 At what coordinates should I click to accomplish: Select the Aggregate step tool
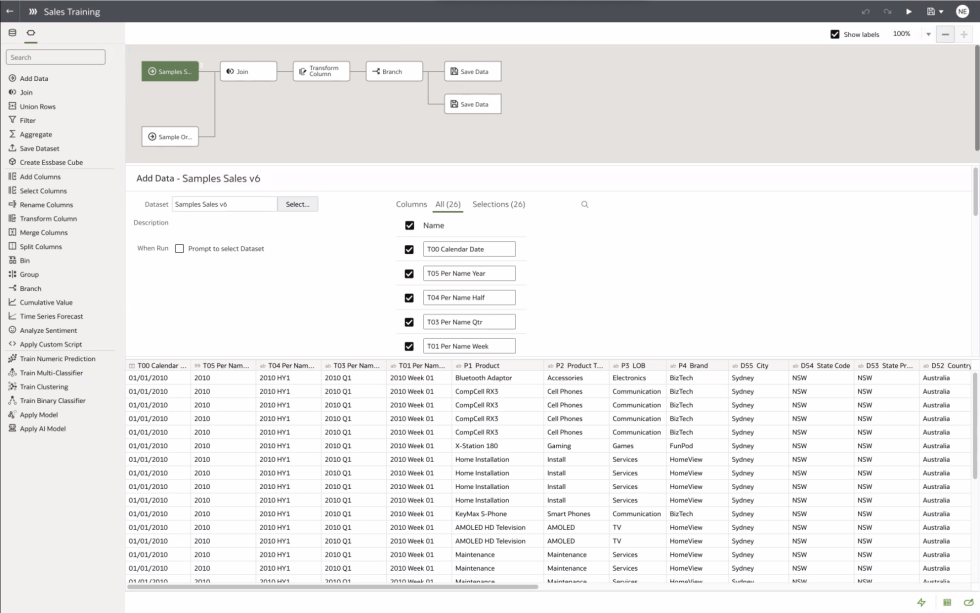(x=35, y=134)
